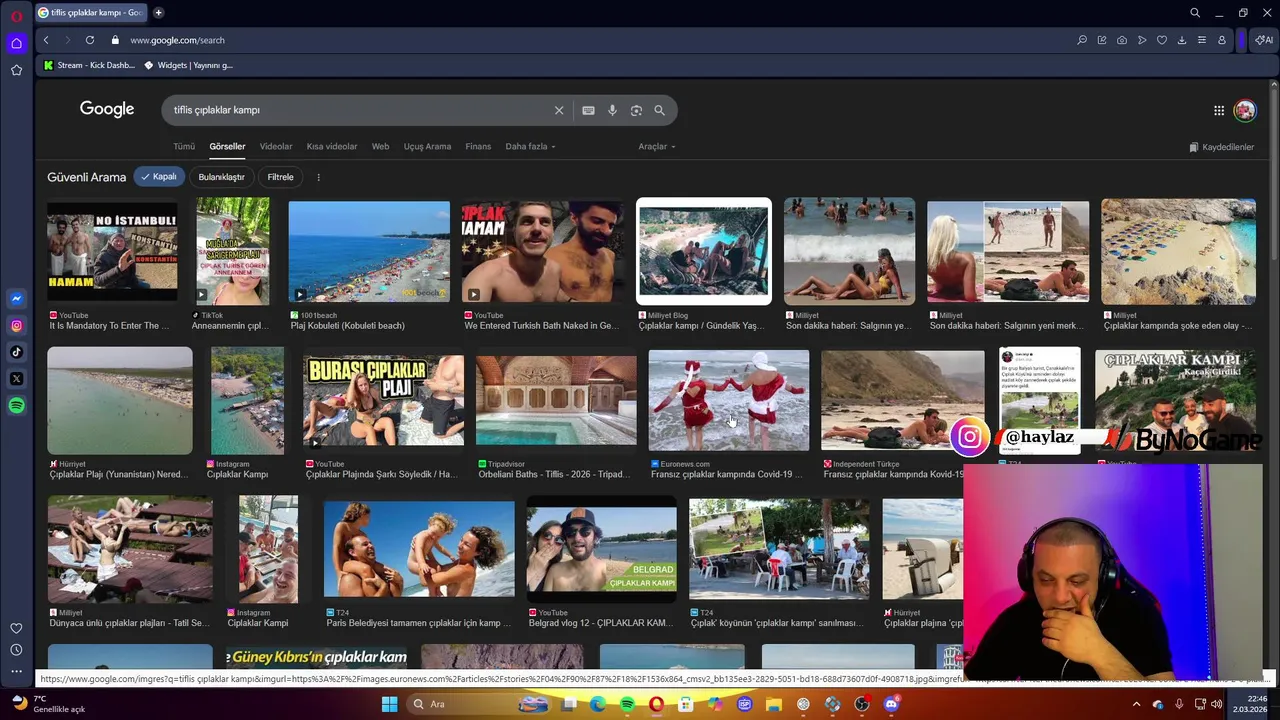This screenshot has width=1280, height=720.
Task: Open Easy Setup sliders icon
Action: tap(1202, 40)
